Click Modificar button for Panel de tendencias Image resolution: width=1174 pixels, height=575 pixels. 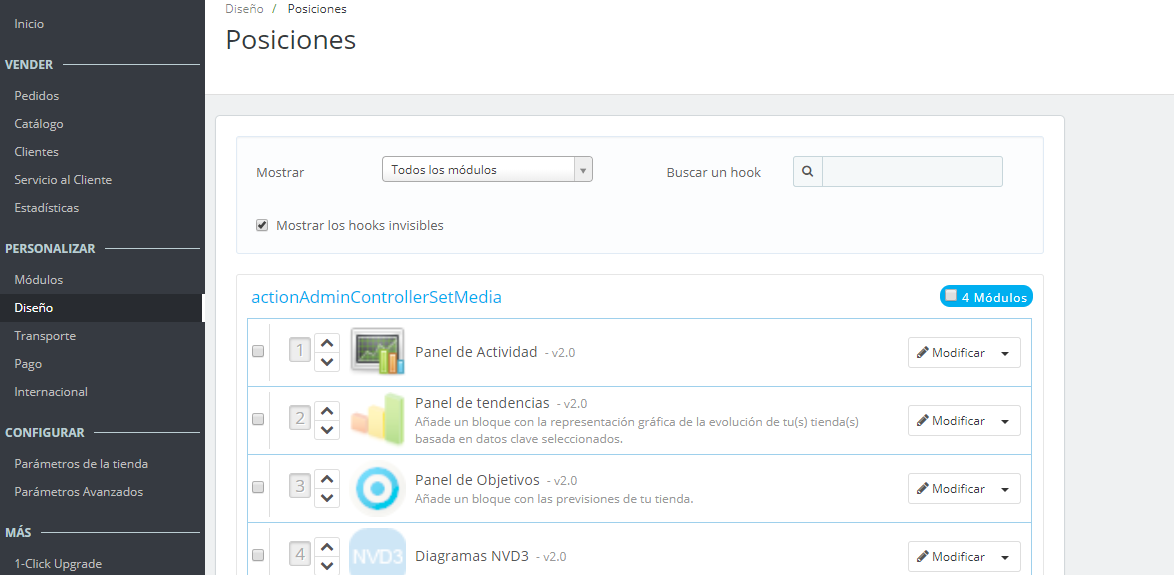pos(951,421)
